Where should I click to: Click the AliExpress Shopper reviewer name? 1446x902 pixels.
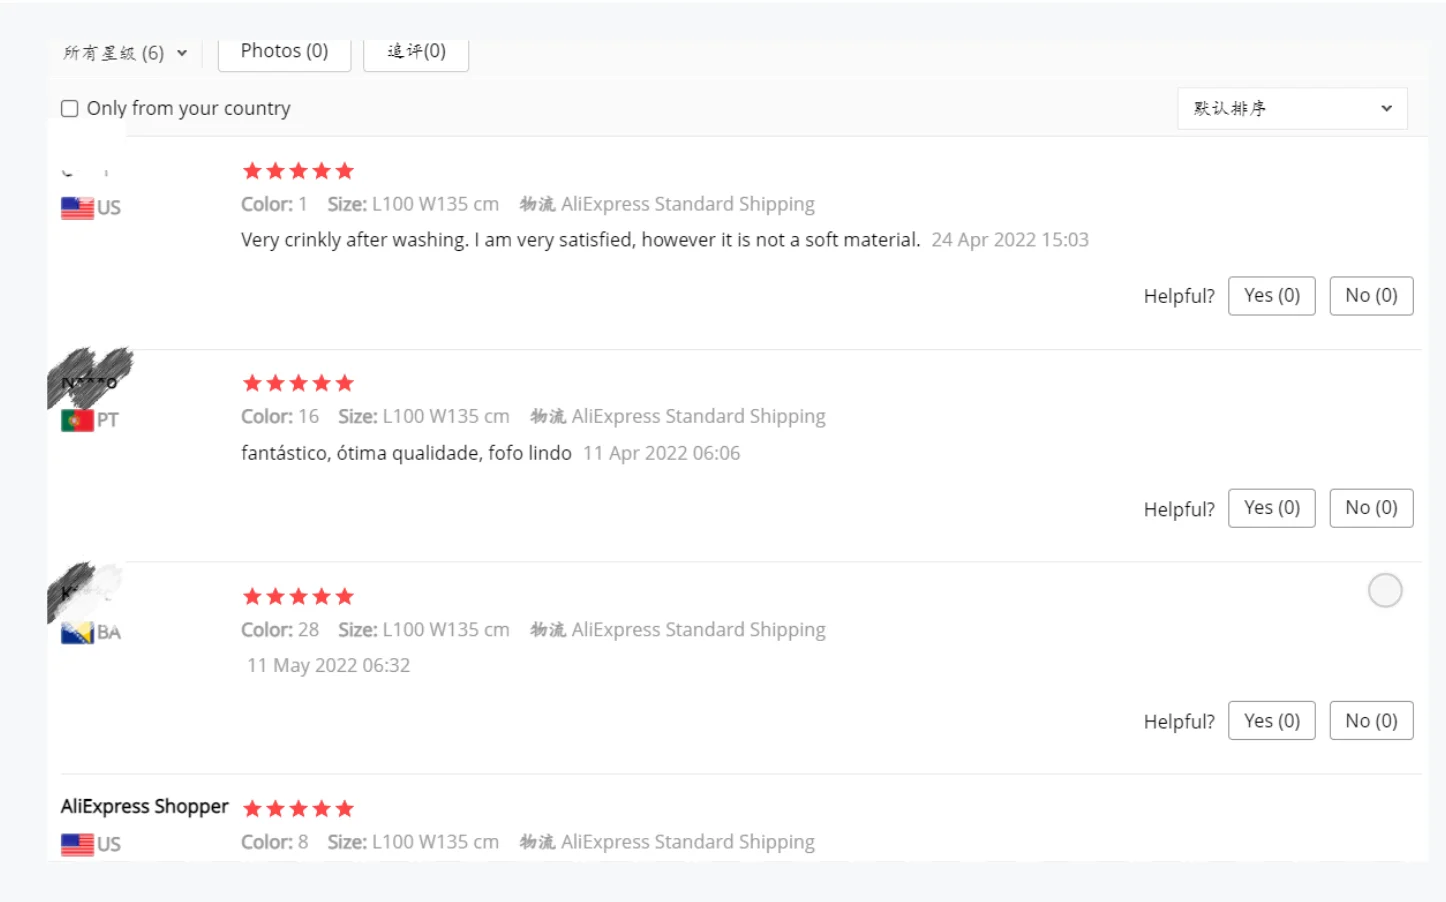coord(145,807)
